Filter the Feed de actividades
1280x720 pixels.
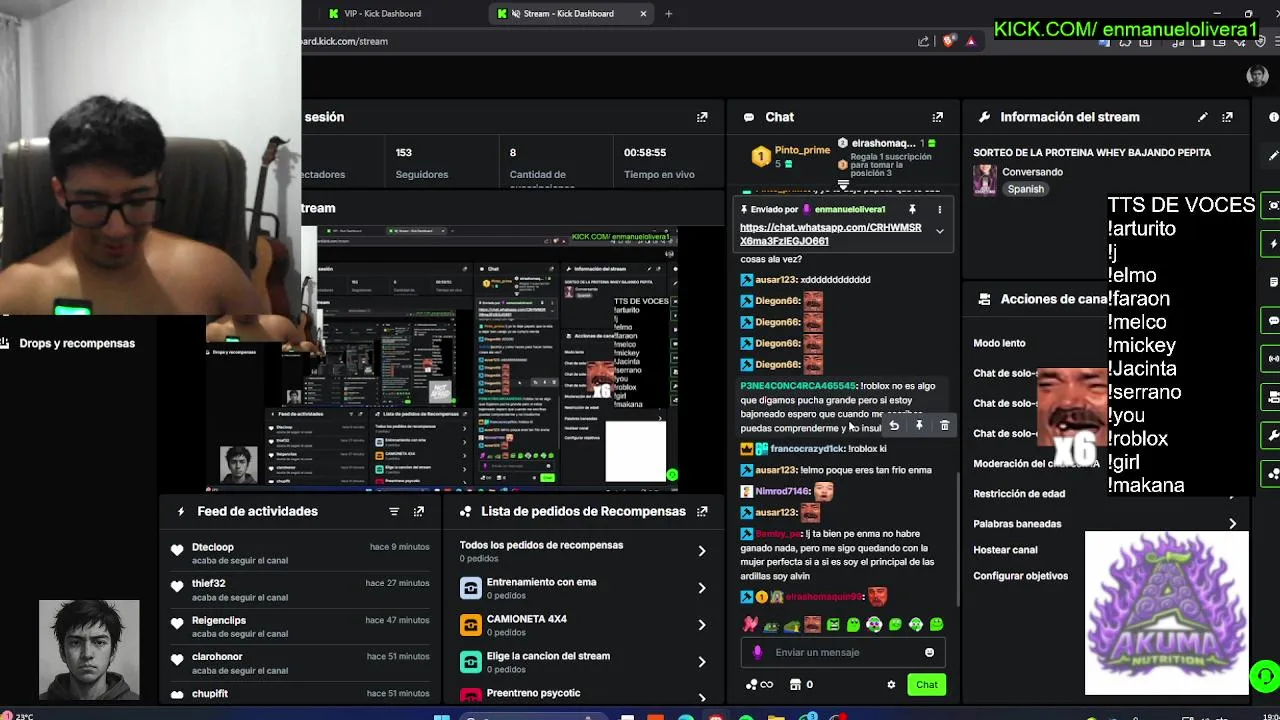[x=394, y=511]
